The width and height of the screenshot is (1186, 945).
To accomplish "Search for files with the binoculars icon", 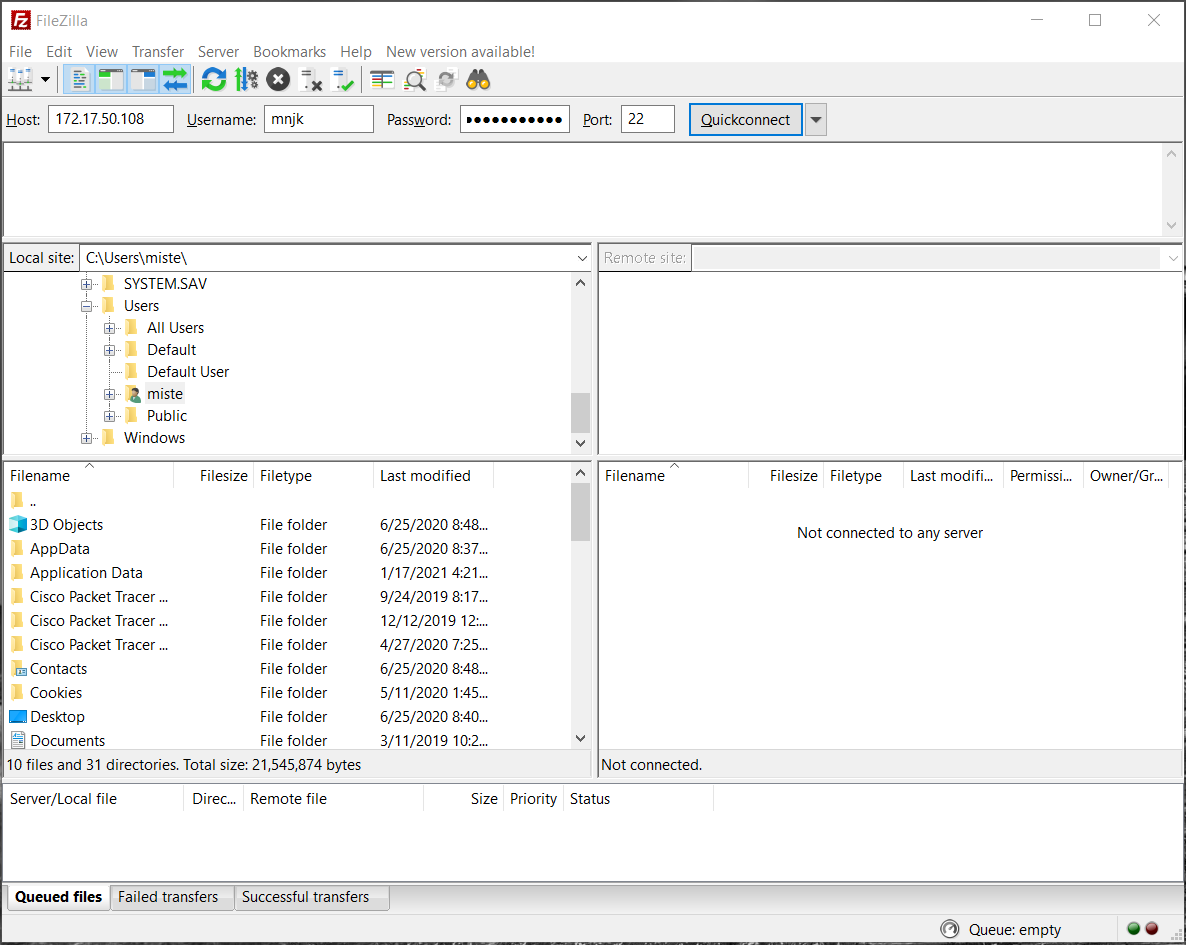I will click(478, 79).
